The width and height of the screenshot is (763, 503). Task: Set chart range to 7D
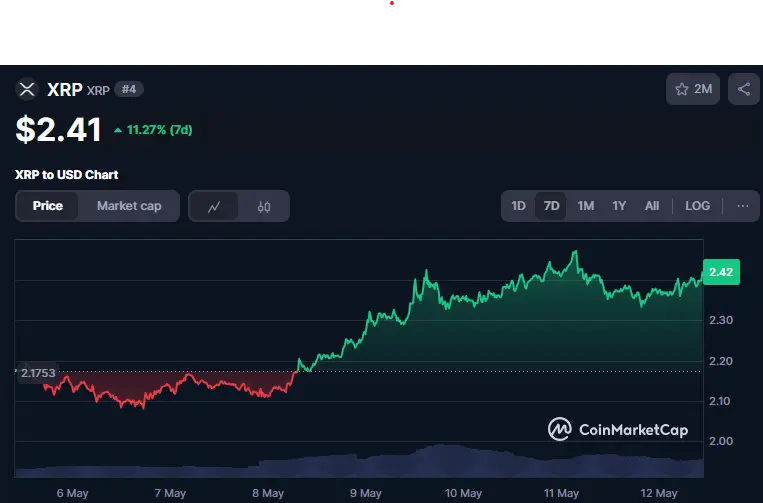(x=551, y=206)
